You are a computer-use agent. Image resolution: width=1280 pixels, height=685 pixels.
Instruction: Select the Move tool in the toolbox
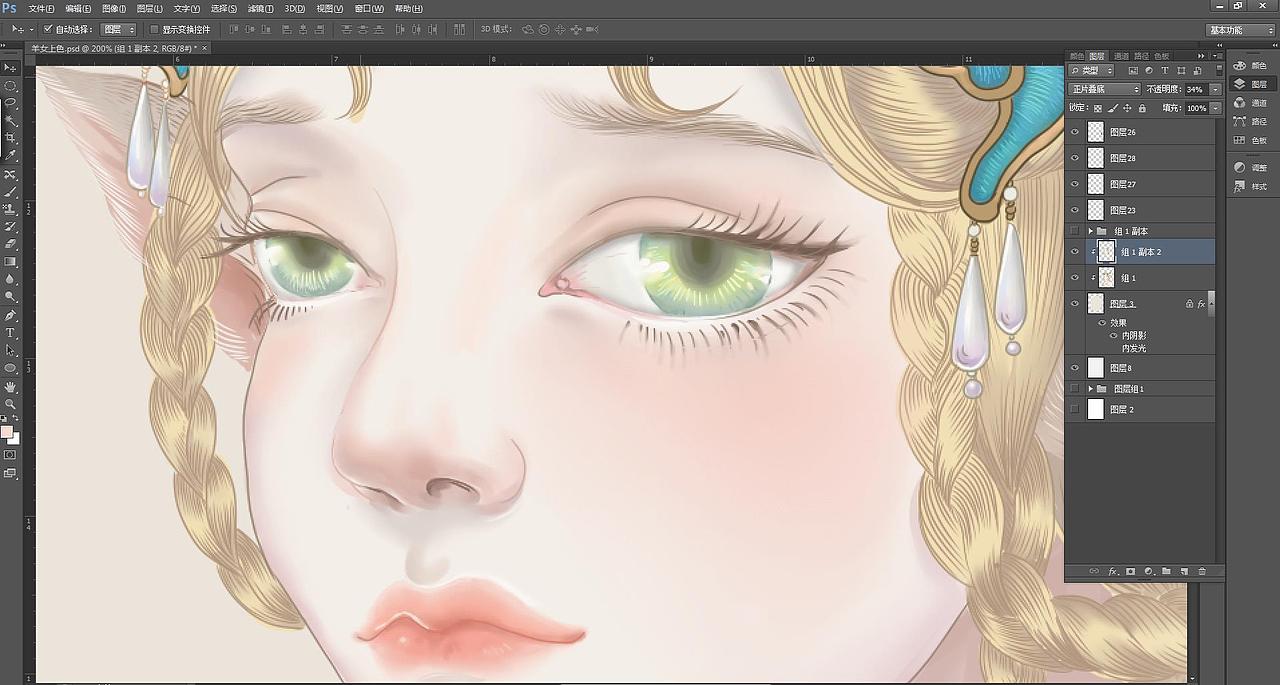(x=10, y=68)
